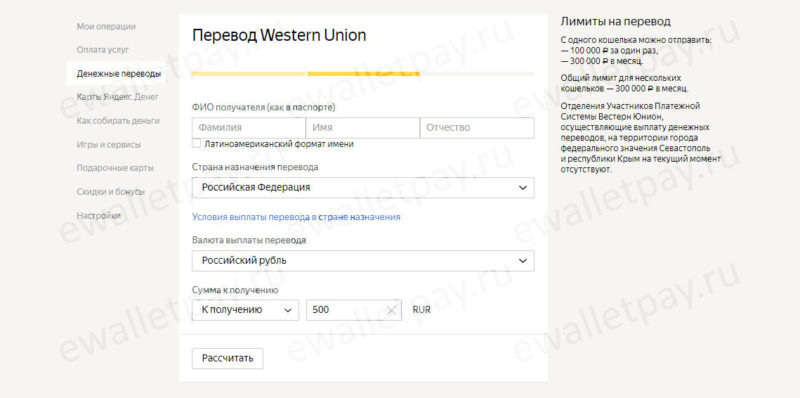Image resolution: width=800 pixels, height=398 pixels.
Task: Clear the amount field with X icon
Action: [x=391, y=310]
